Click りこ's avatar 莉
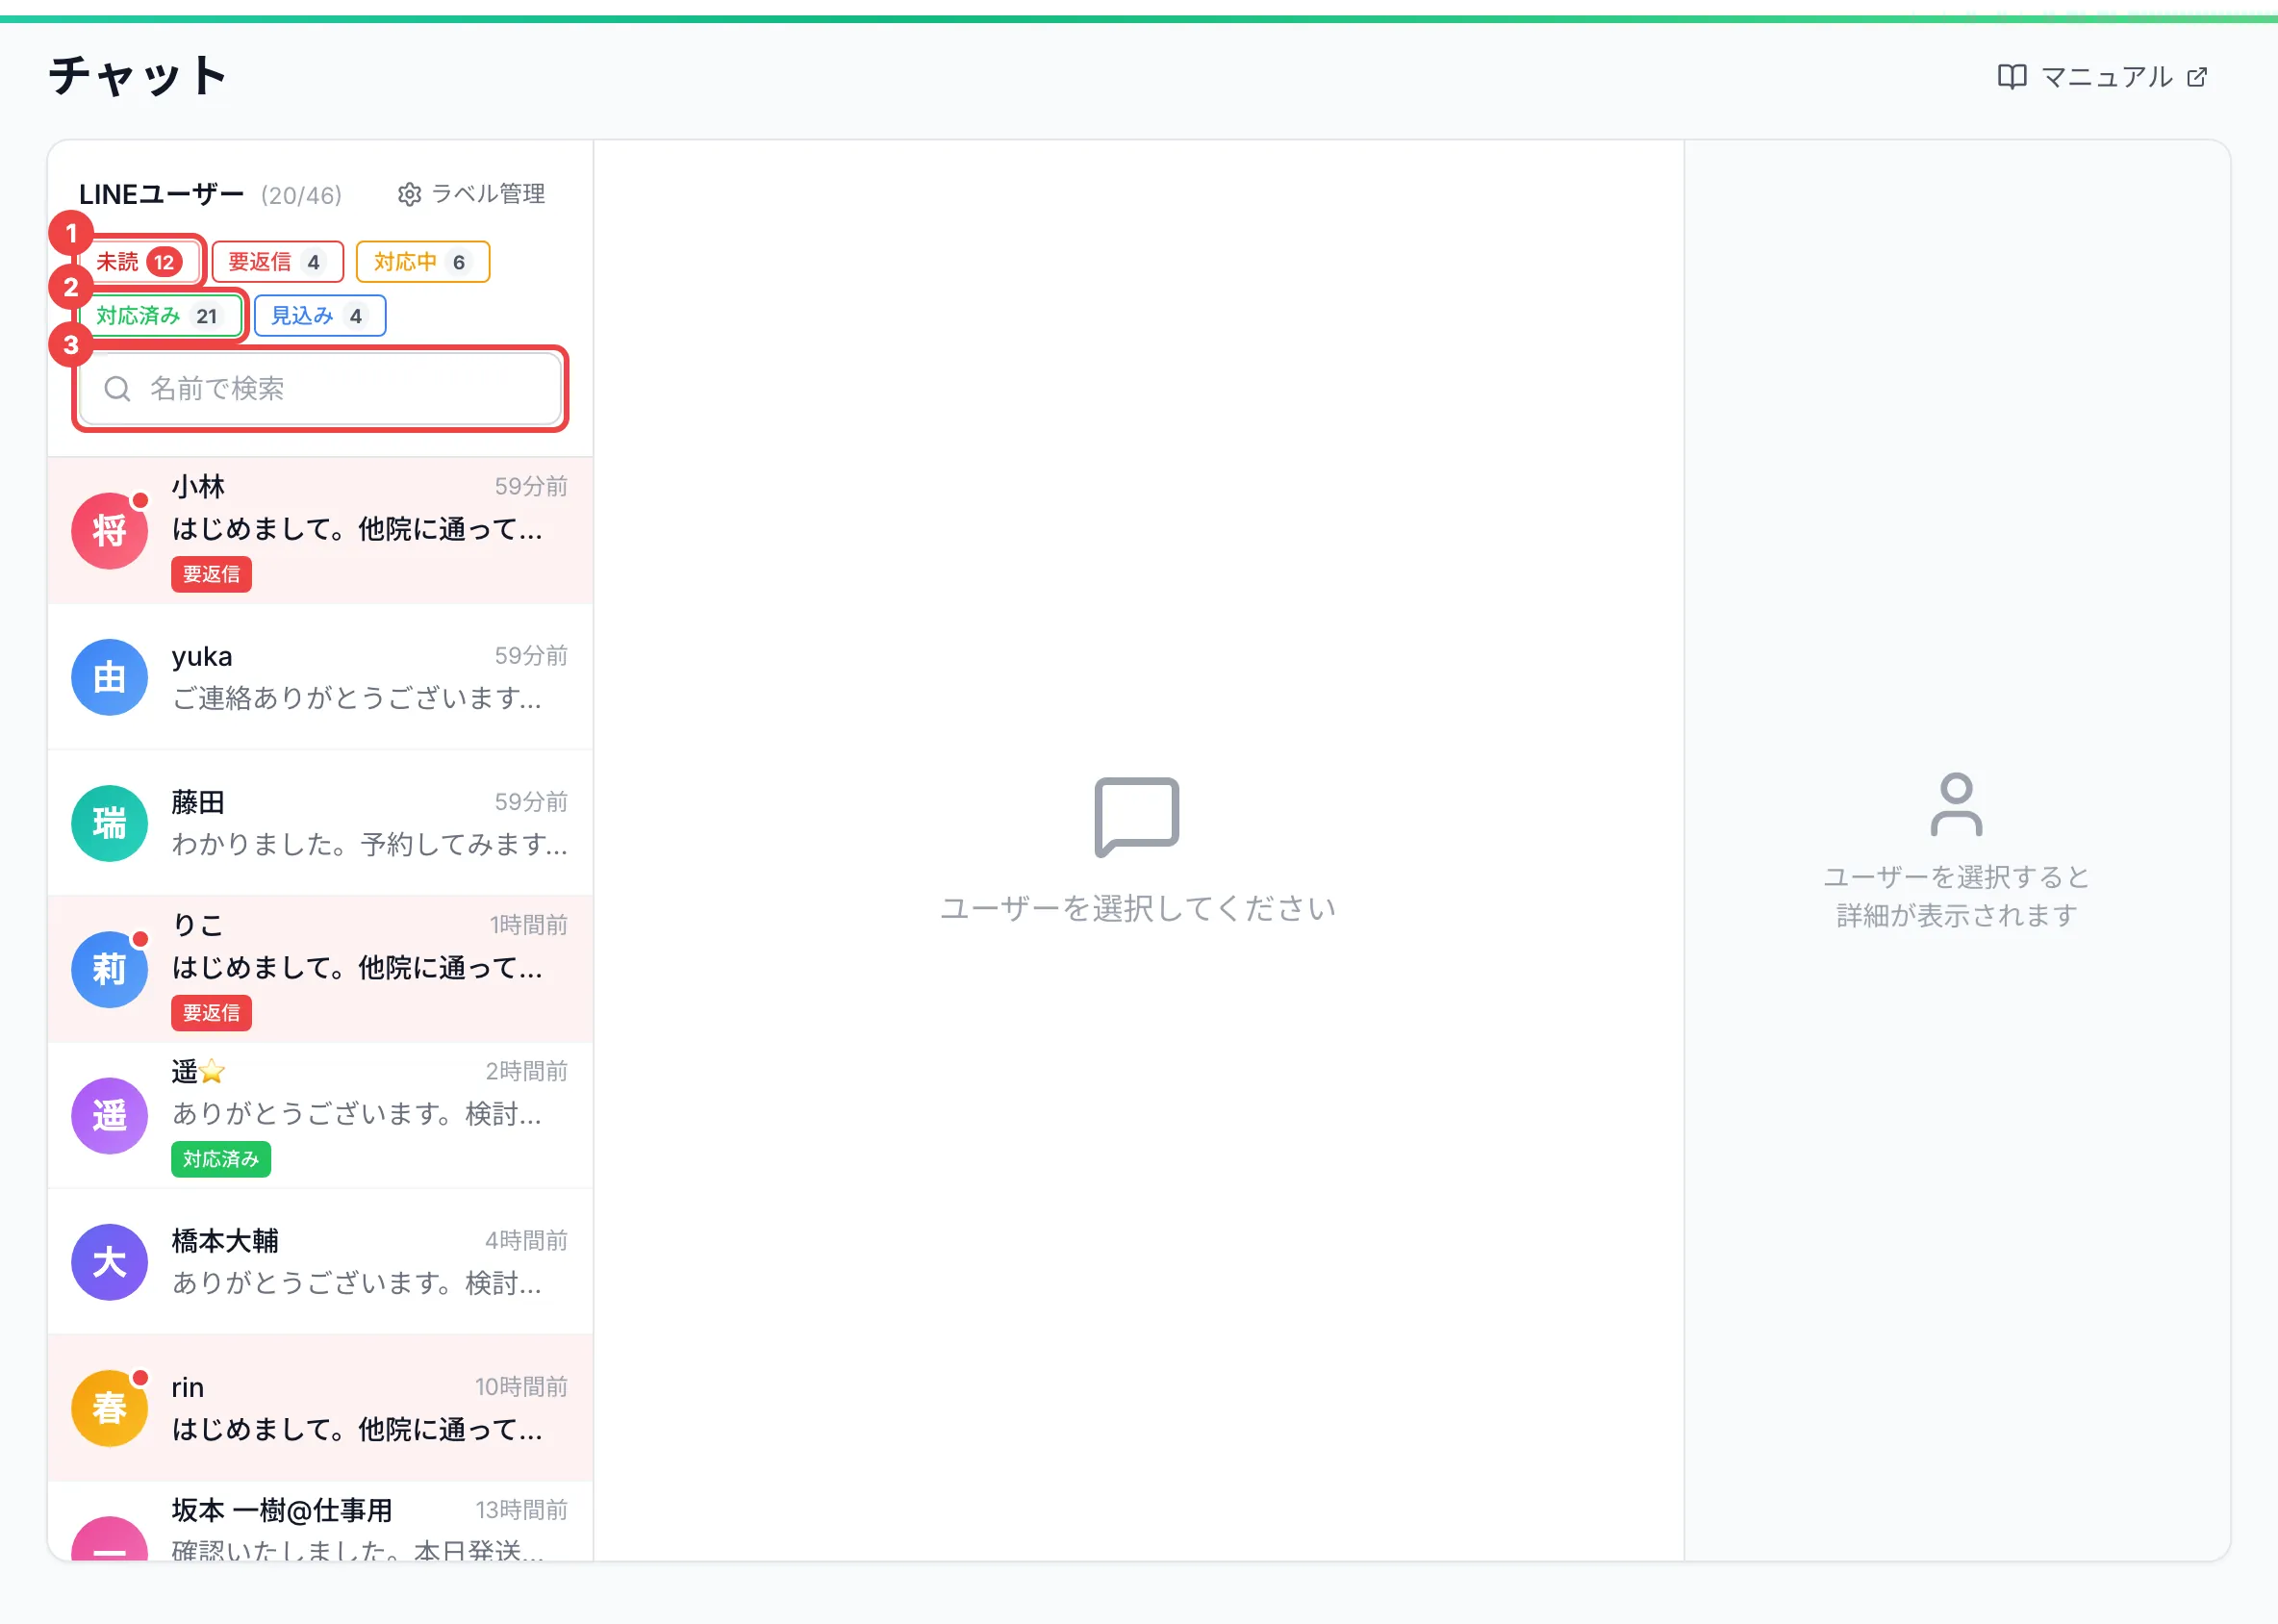This screenshot has height=1624, width=2278. click(x=109, y=969)
